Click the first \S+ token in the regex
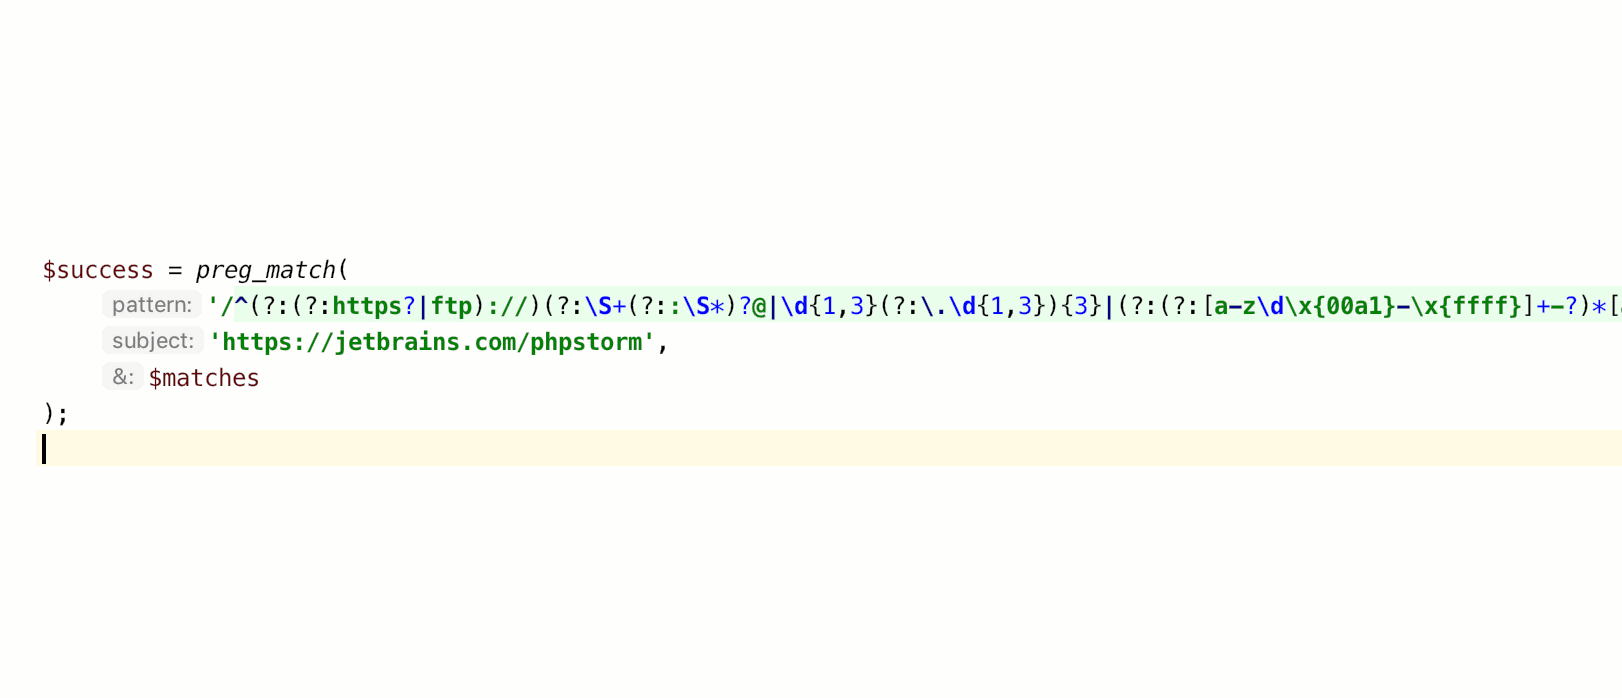 point(605,306)
